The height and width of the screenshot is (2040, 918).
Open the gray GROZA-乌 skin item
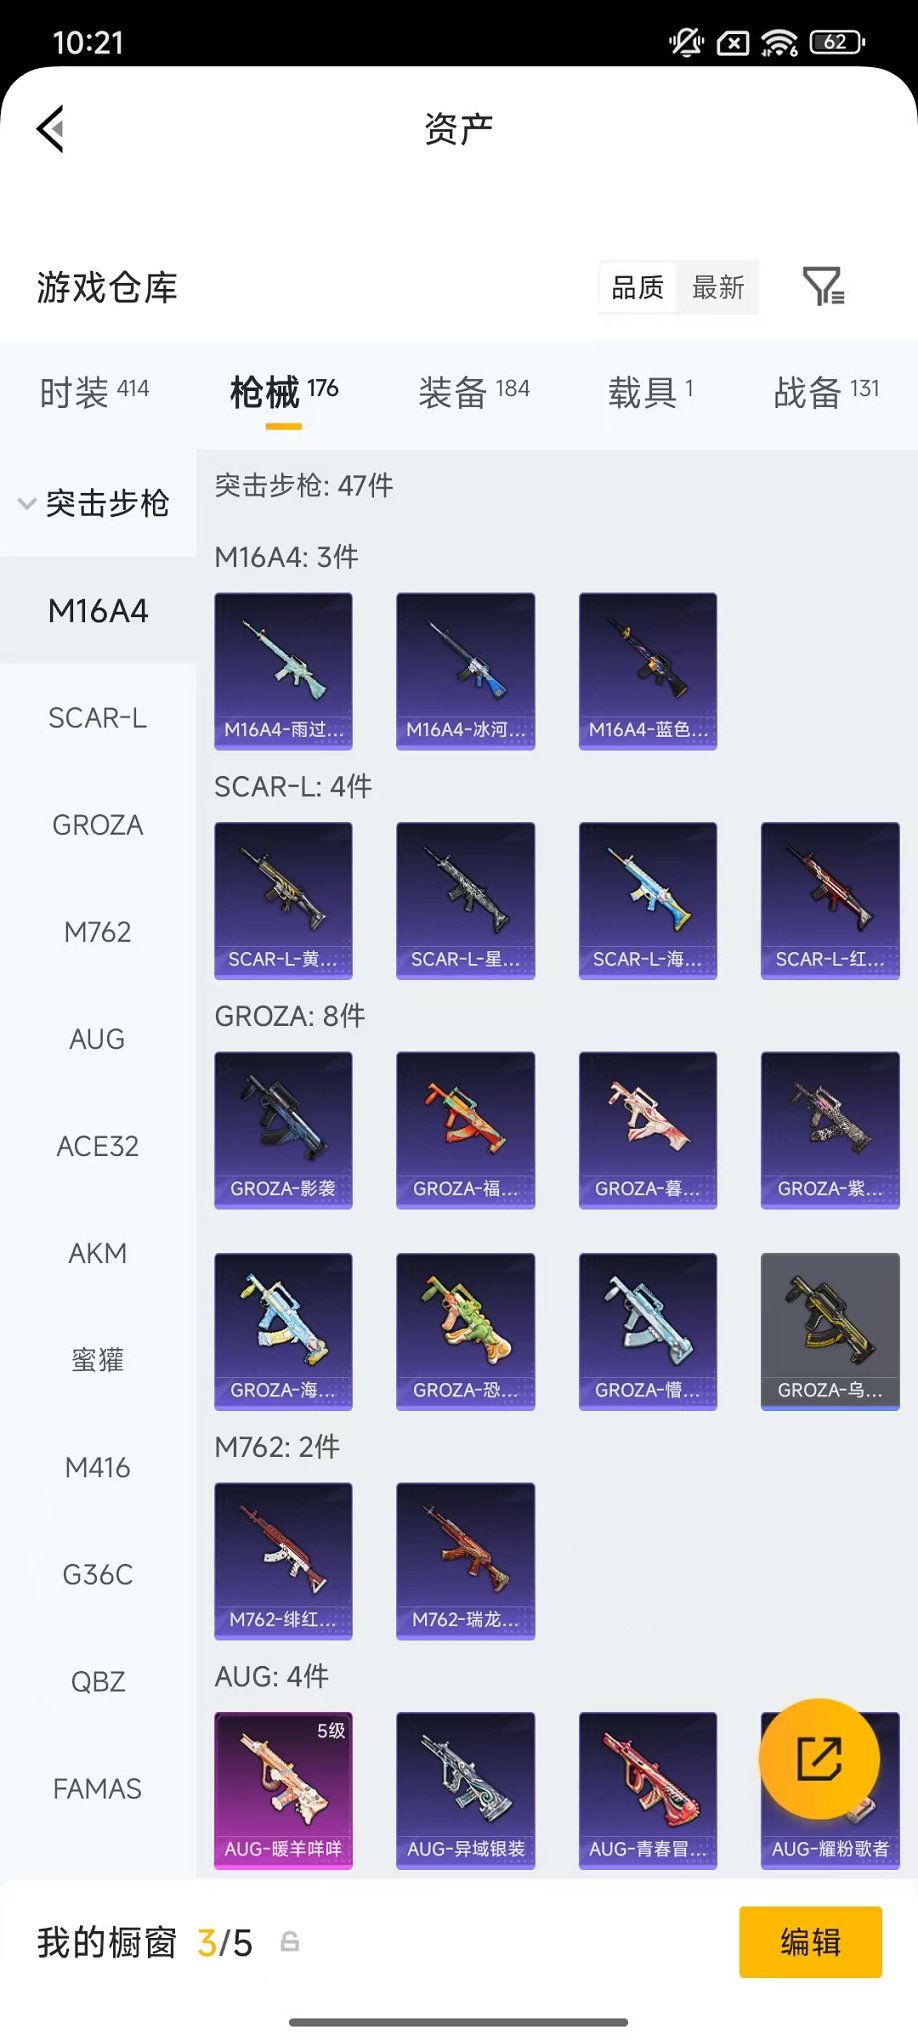click(x=830, y=1331)
